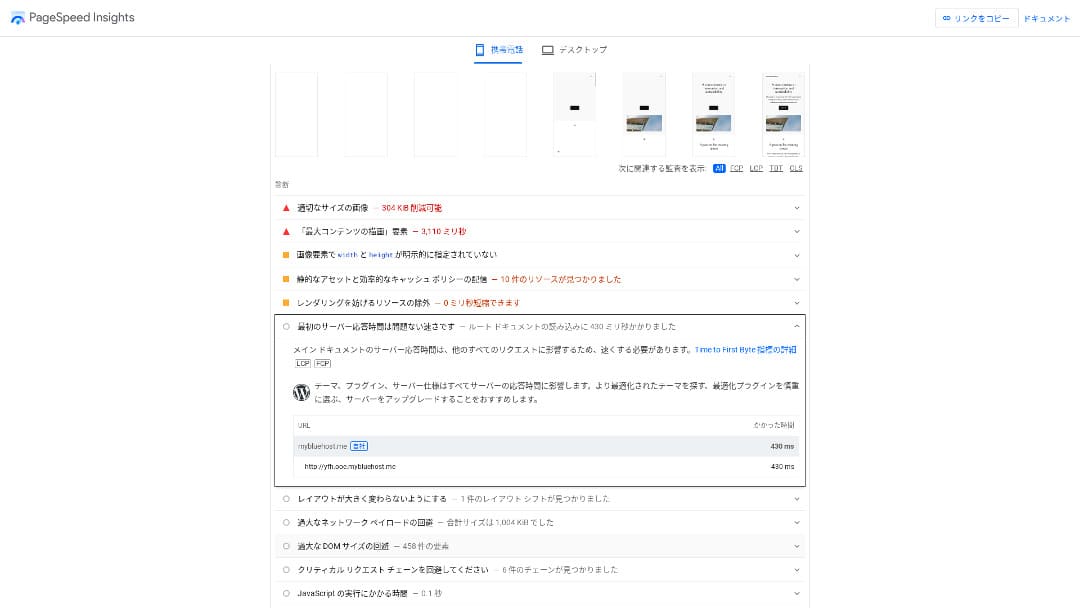Open the ドキュメント link

(1047, 18)
